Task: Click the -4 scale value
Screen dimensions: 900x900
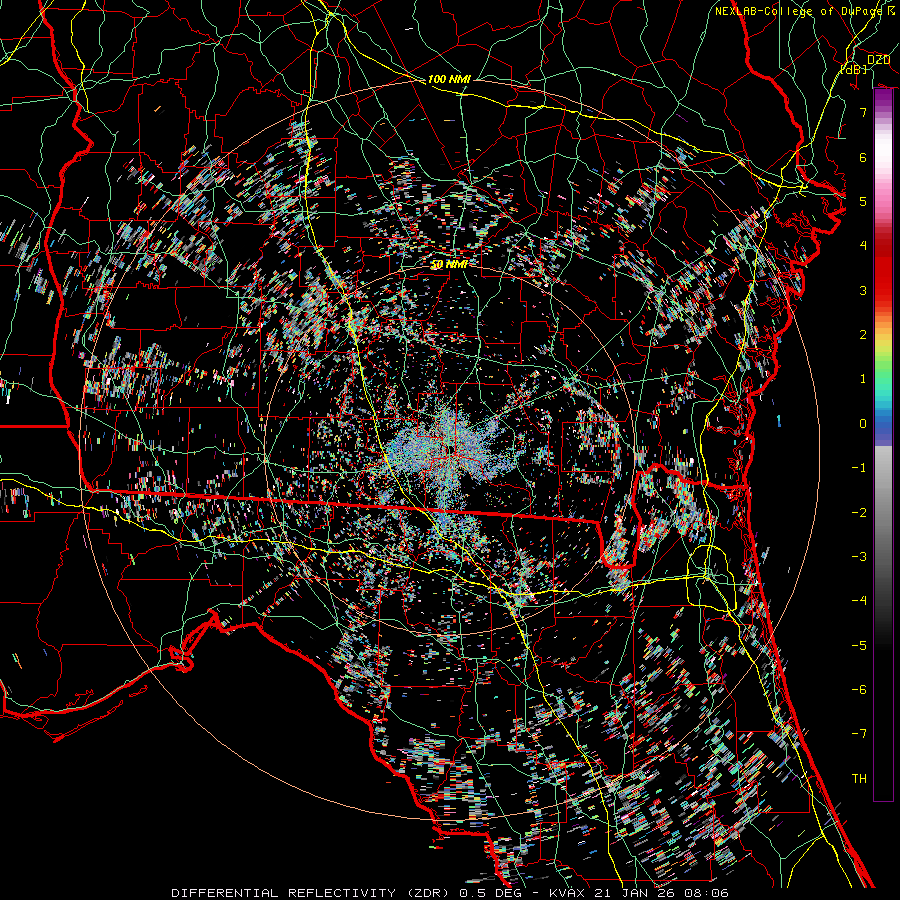Action: coord(859,600)
